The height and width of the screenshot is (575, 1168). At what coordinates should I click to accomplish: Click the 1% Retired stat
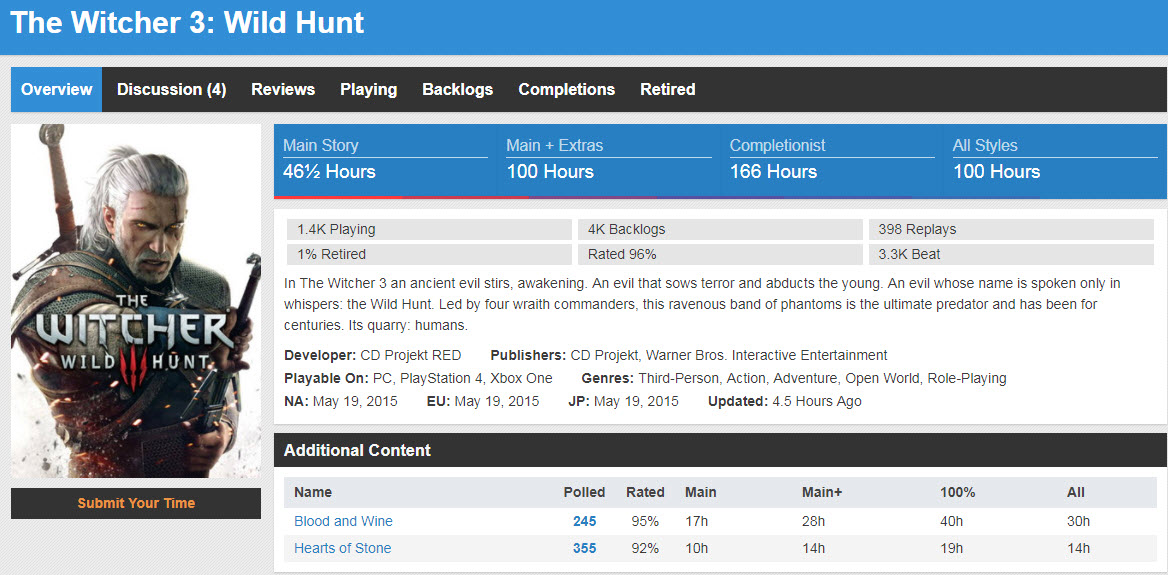pos(429,254)
